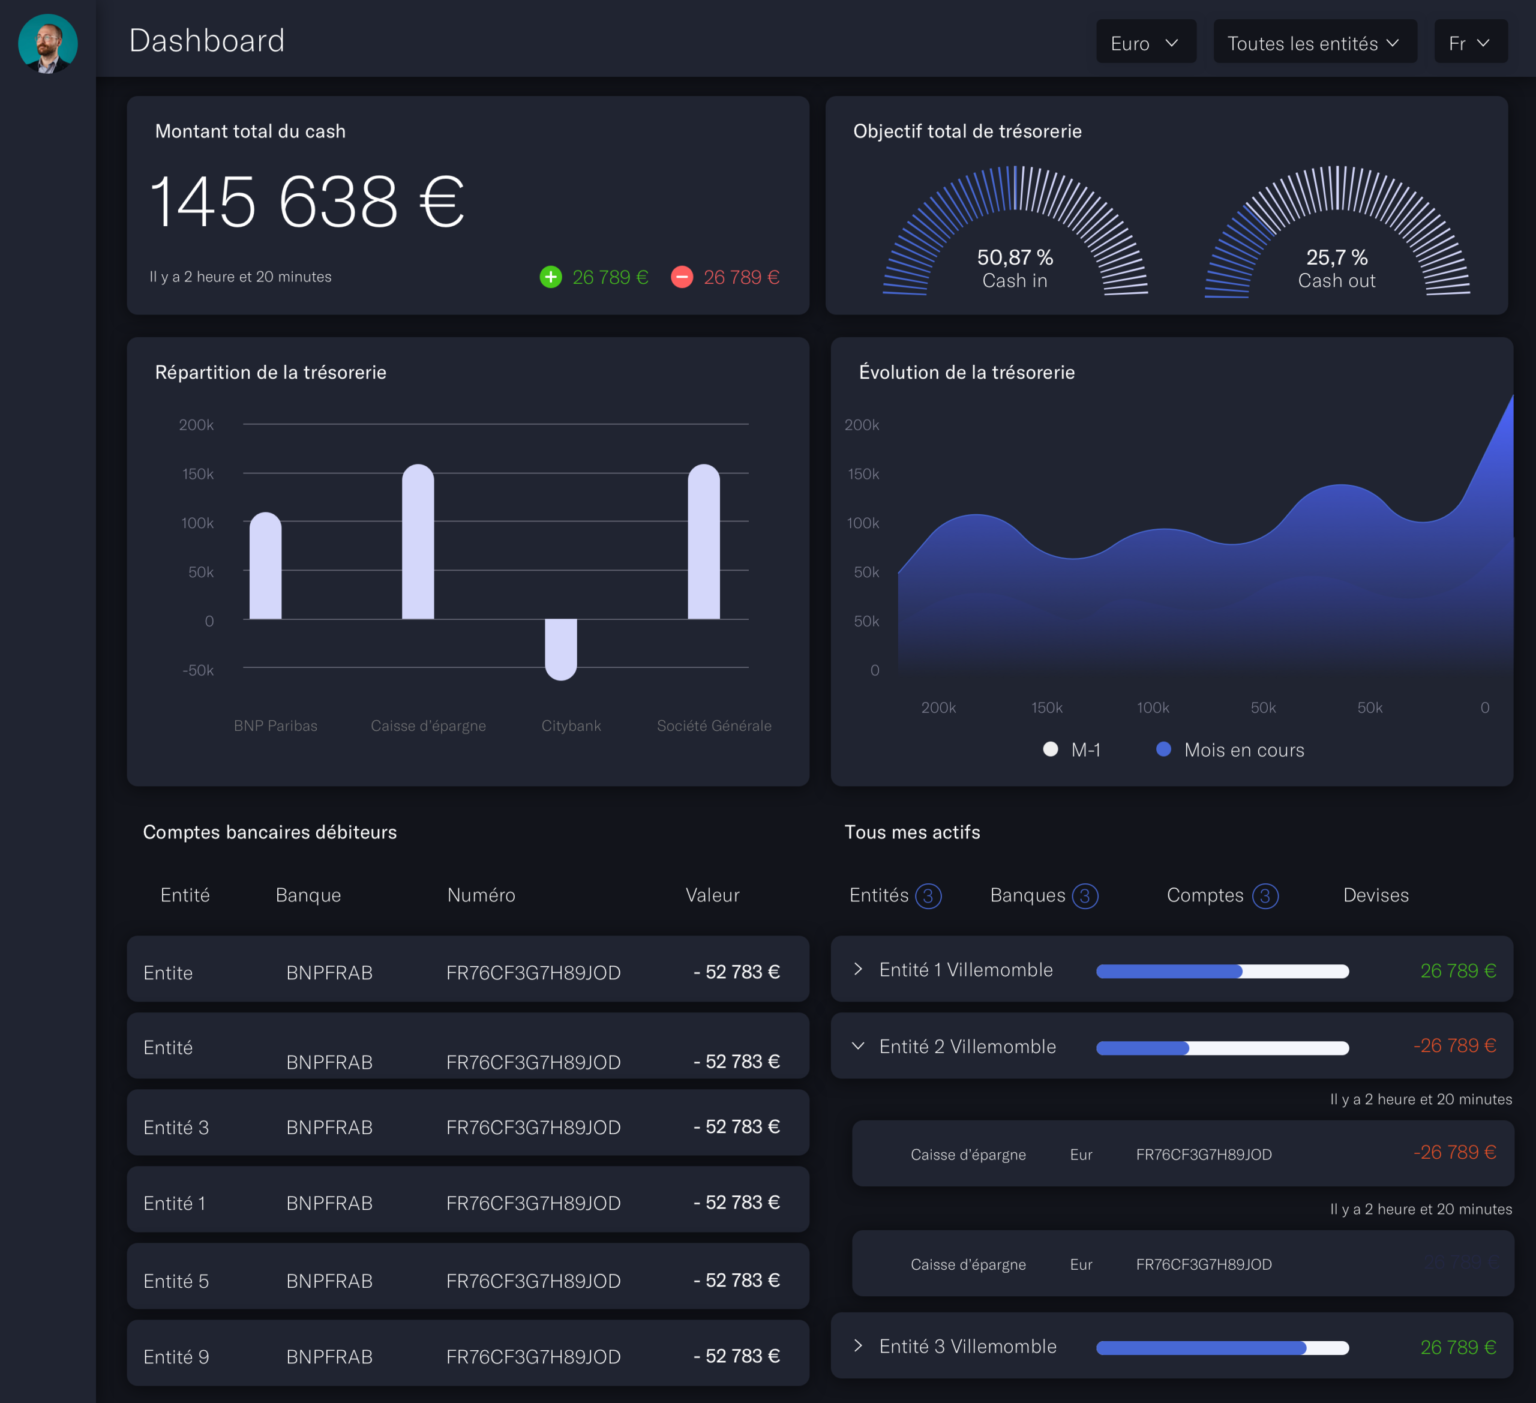The width and height of the screenshot is (1536, 1403).
Task: Click the green plus cash-in icon
Action: click(x=550, y=277)
